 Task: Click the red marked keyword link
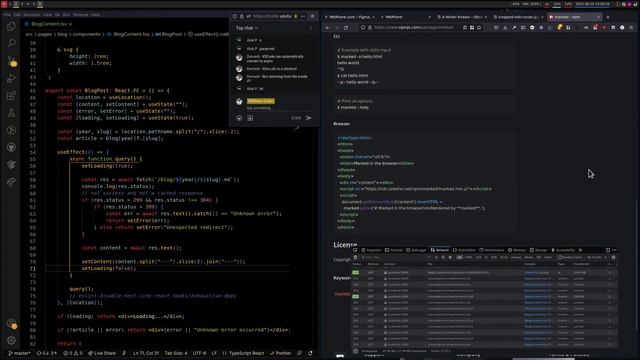[x=342, y=294]
